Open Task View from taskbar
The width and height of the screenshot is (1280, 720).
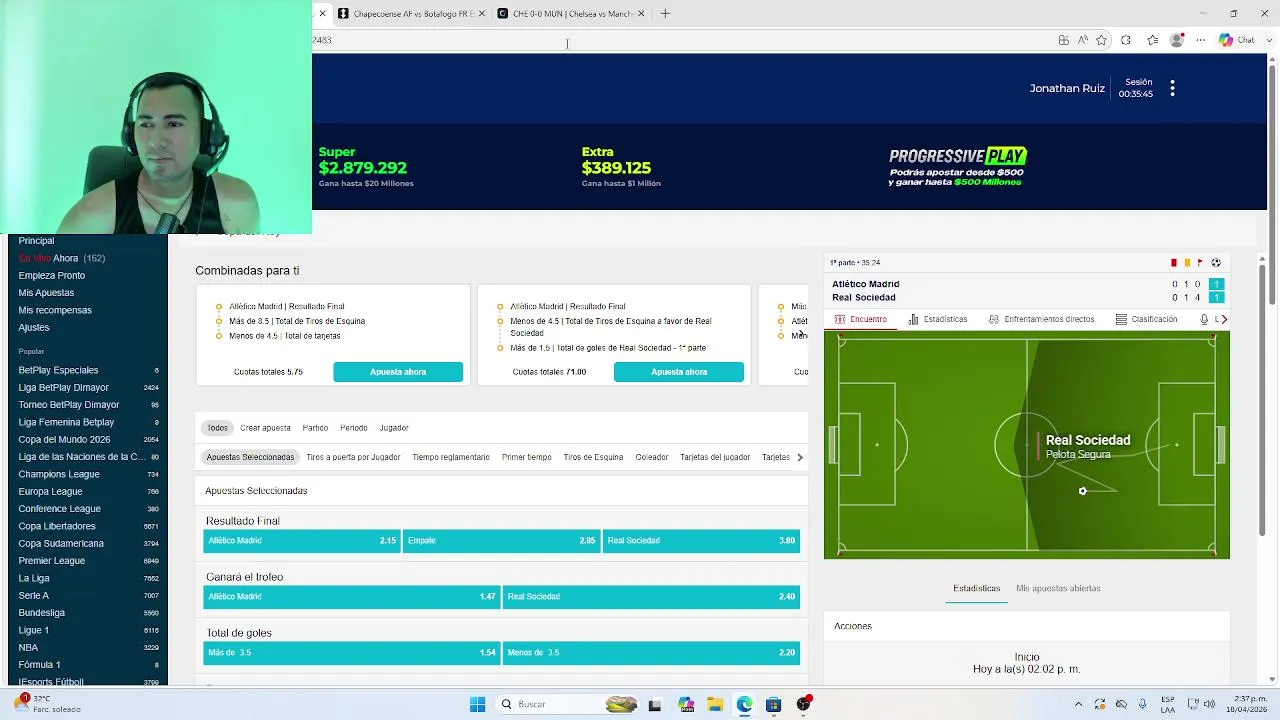pyautogui.click(x=655, y=704)
